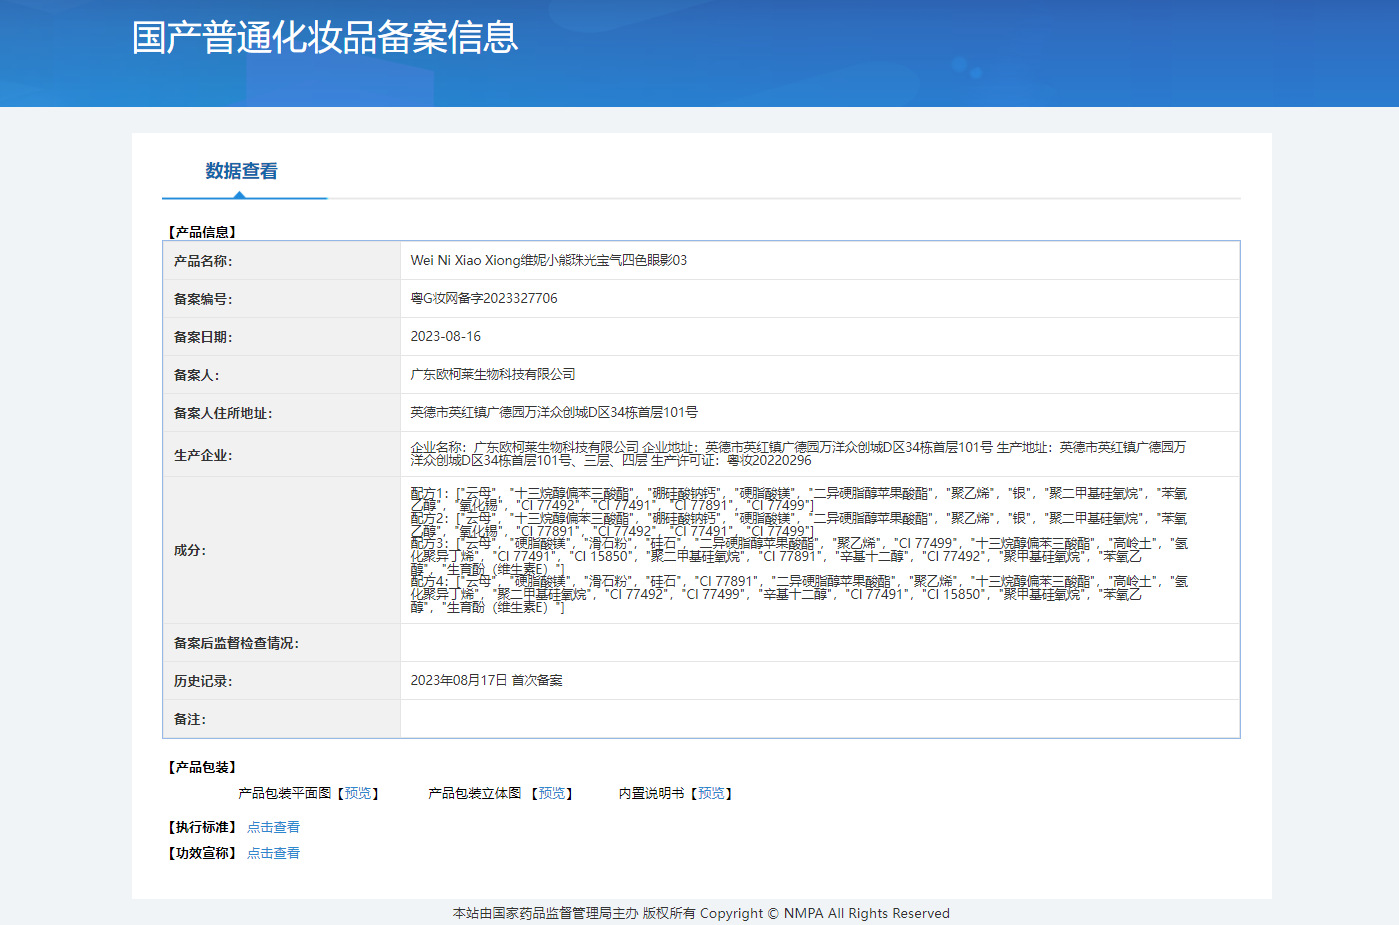The image size is (1399, 925).
Task: Preview the 内置说明书 document
Action: [x=711, y=793]
